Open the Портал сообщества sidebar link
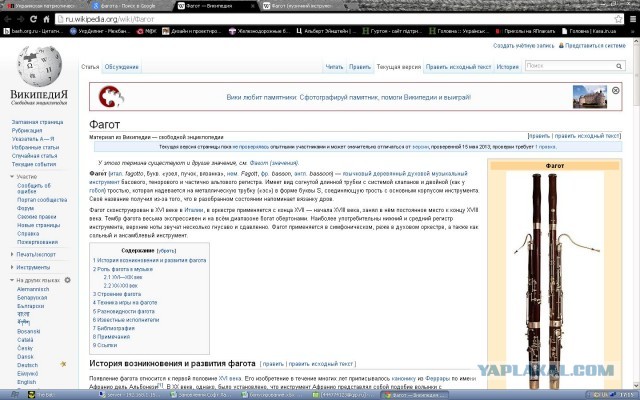The height and width of the screenshot is (400, 640). point(42,200)
